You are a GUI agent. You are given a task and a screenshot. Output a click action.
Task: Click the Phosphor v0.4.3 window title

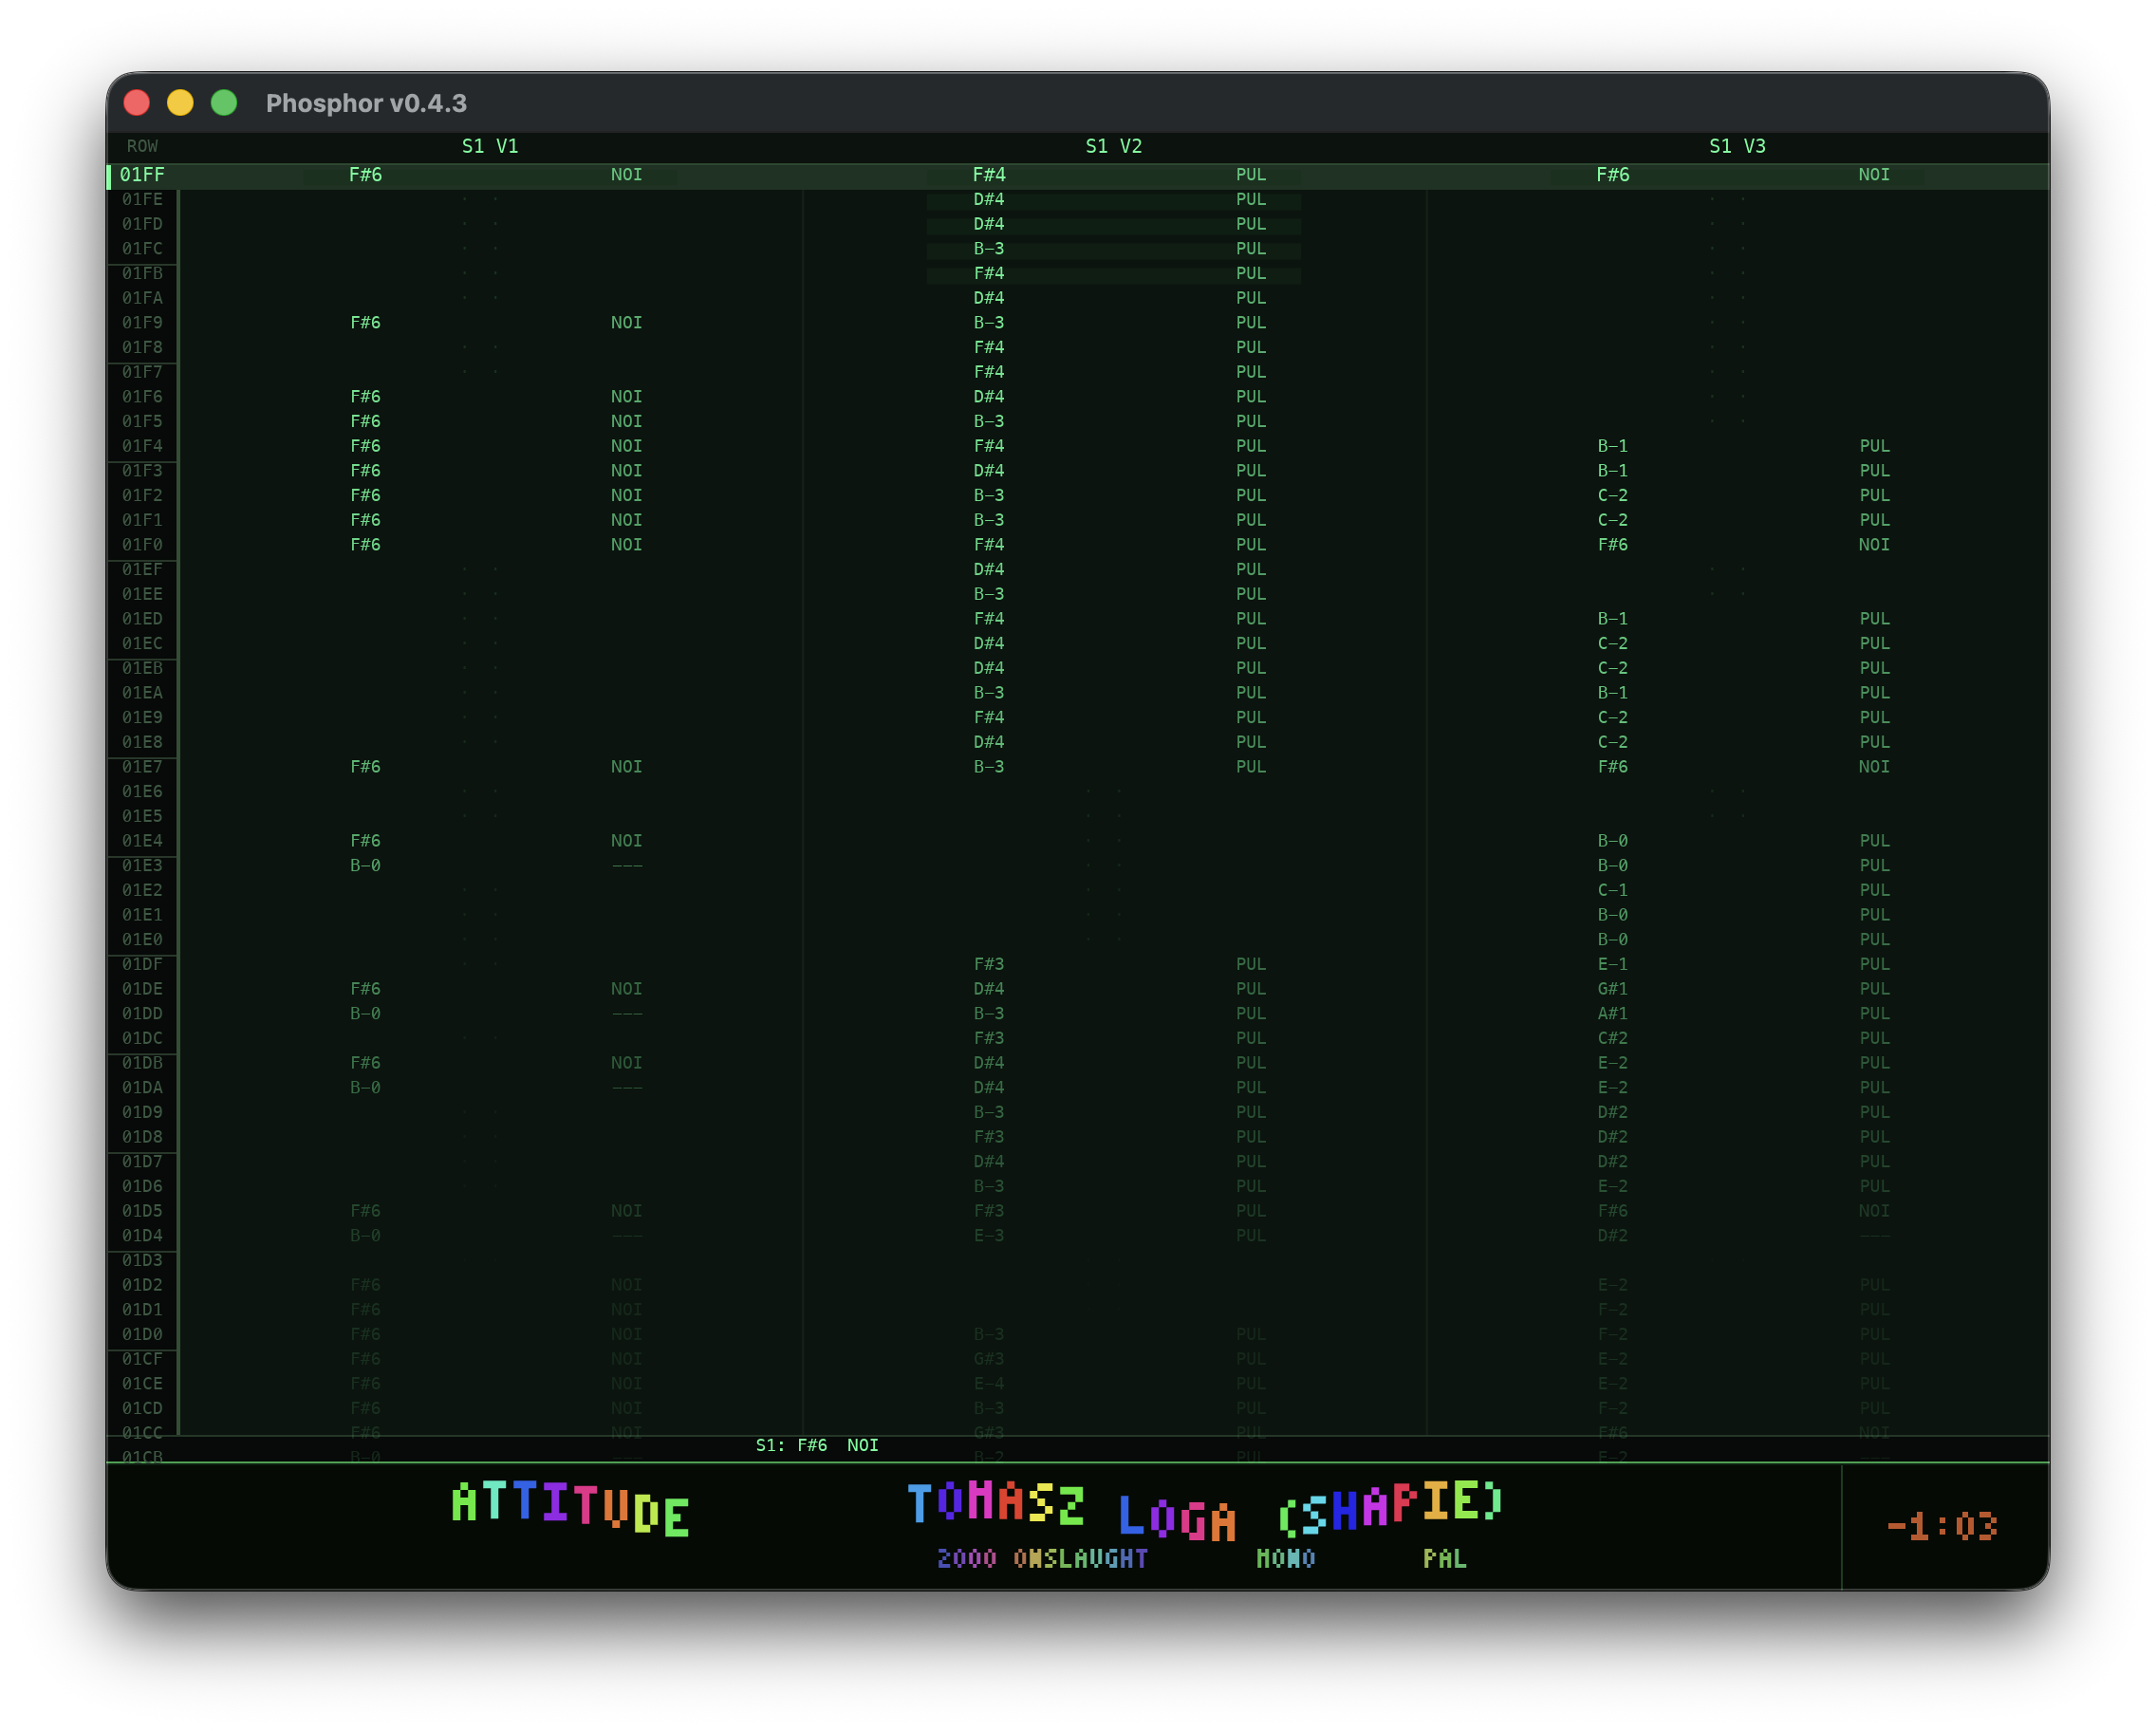pos(366,103)
